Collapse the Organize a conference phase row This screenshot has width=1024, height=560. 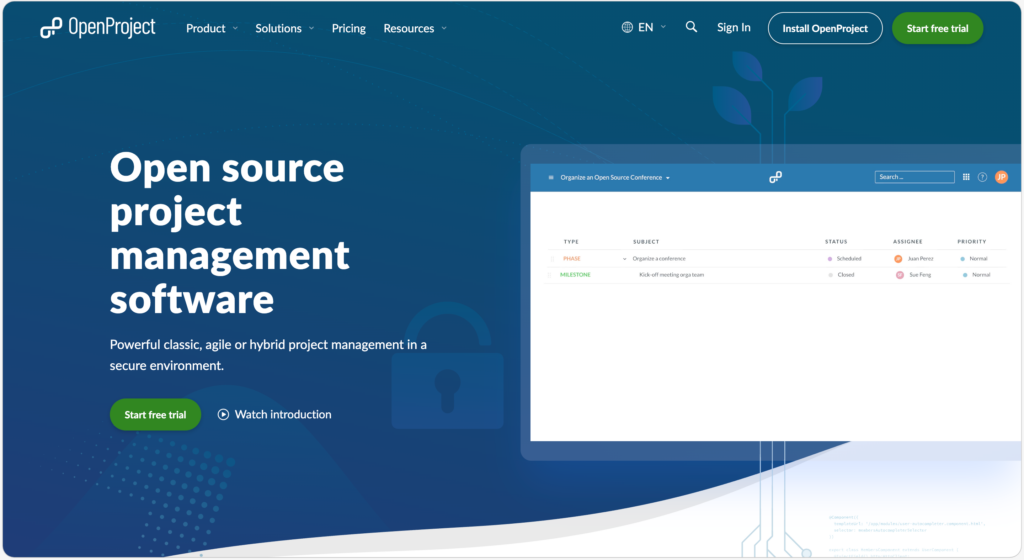(625, 258)
